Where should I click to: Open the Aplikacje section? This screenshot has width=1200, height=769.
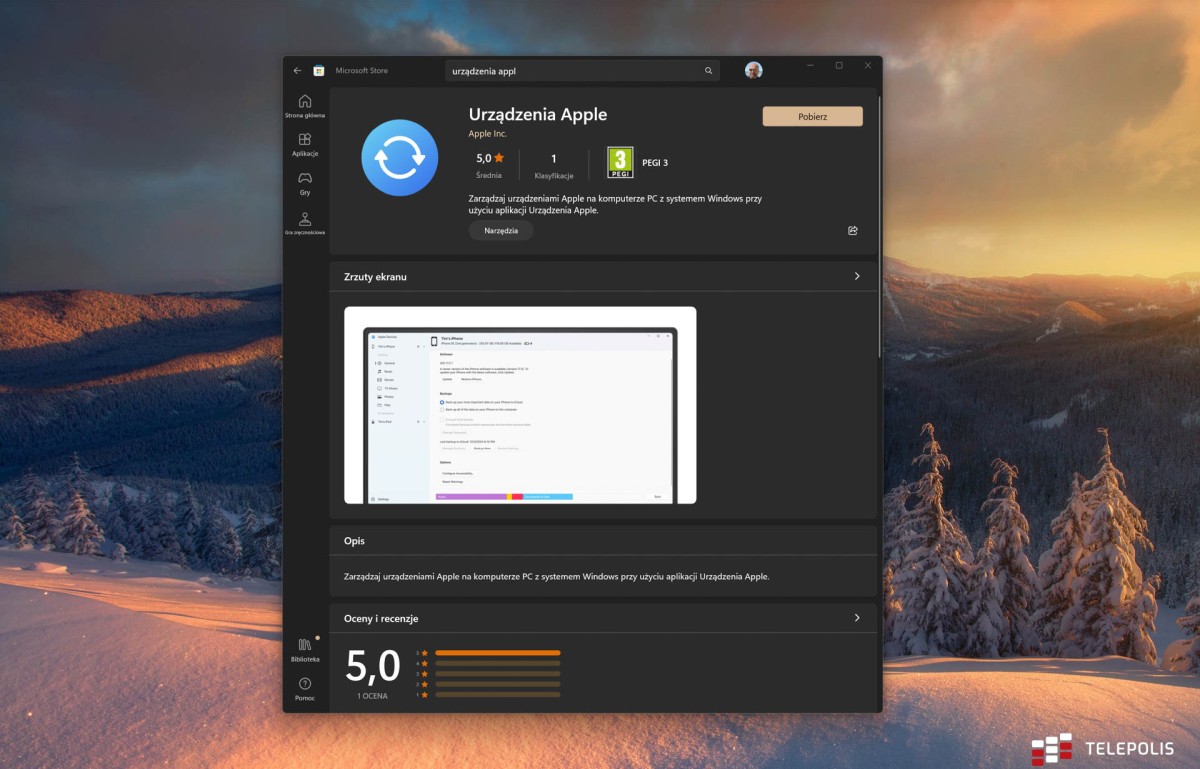pyautogui.click(x=305, y=144)
